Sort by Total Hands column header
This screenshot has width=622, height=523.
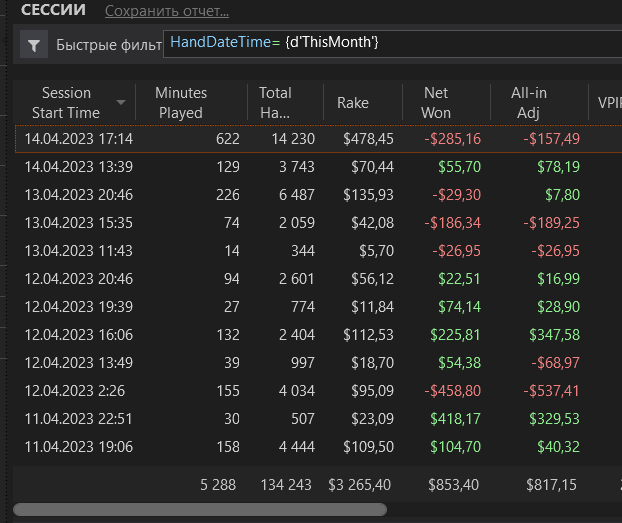275,103
